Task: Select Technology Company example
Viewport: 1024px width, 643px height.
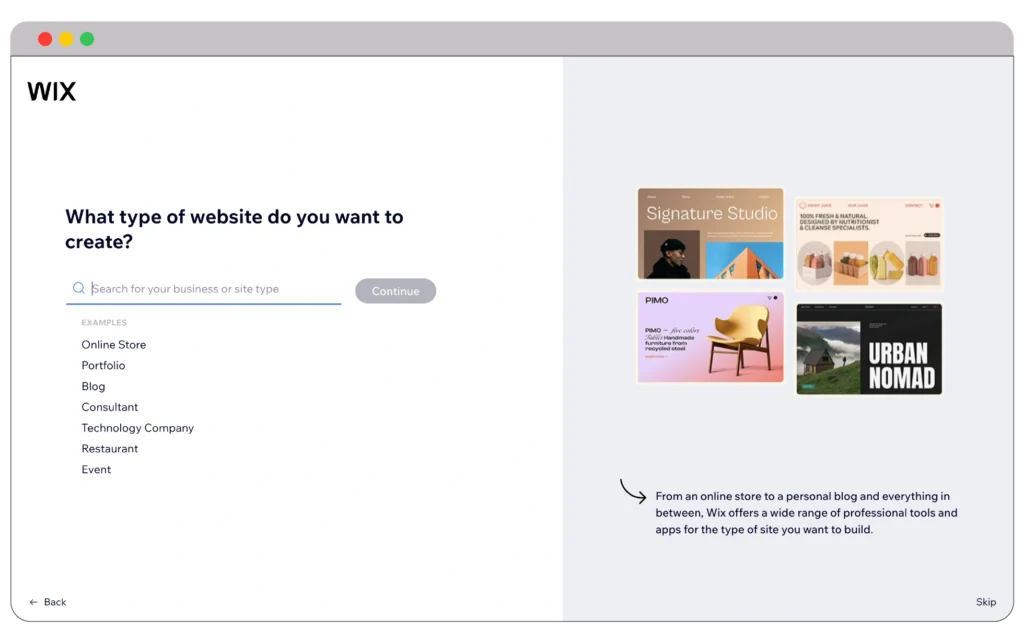Action: (x=137, y=427)
